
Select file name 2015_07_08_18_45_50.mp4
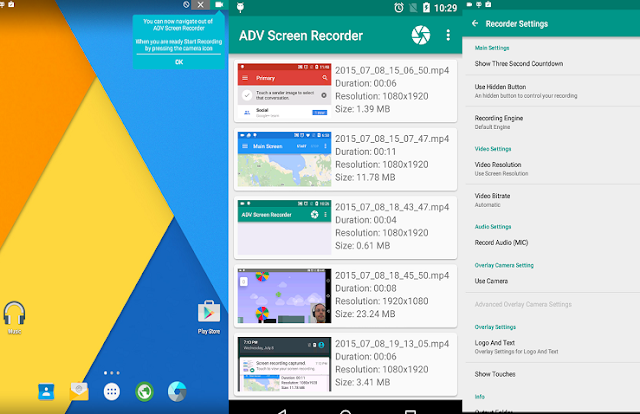pyautogui.click(x=392, y=275)
